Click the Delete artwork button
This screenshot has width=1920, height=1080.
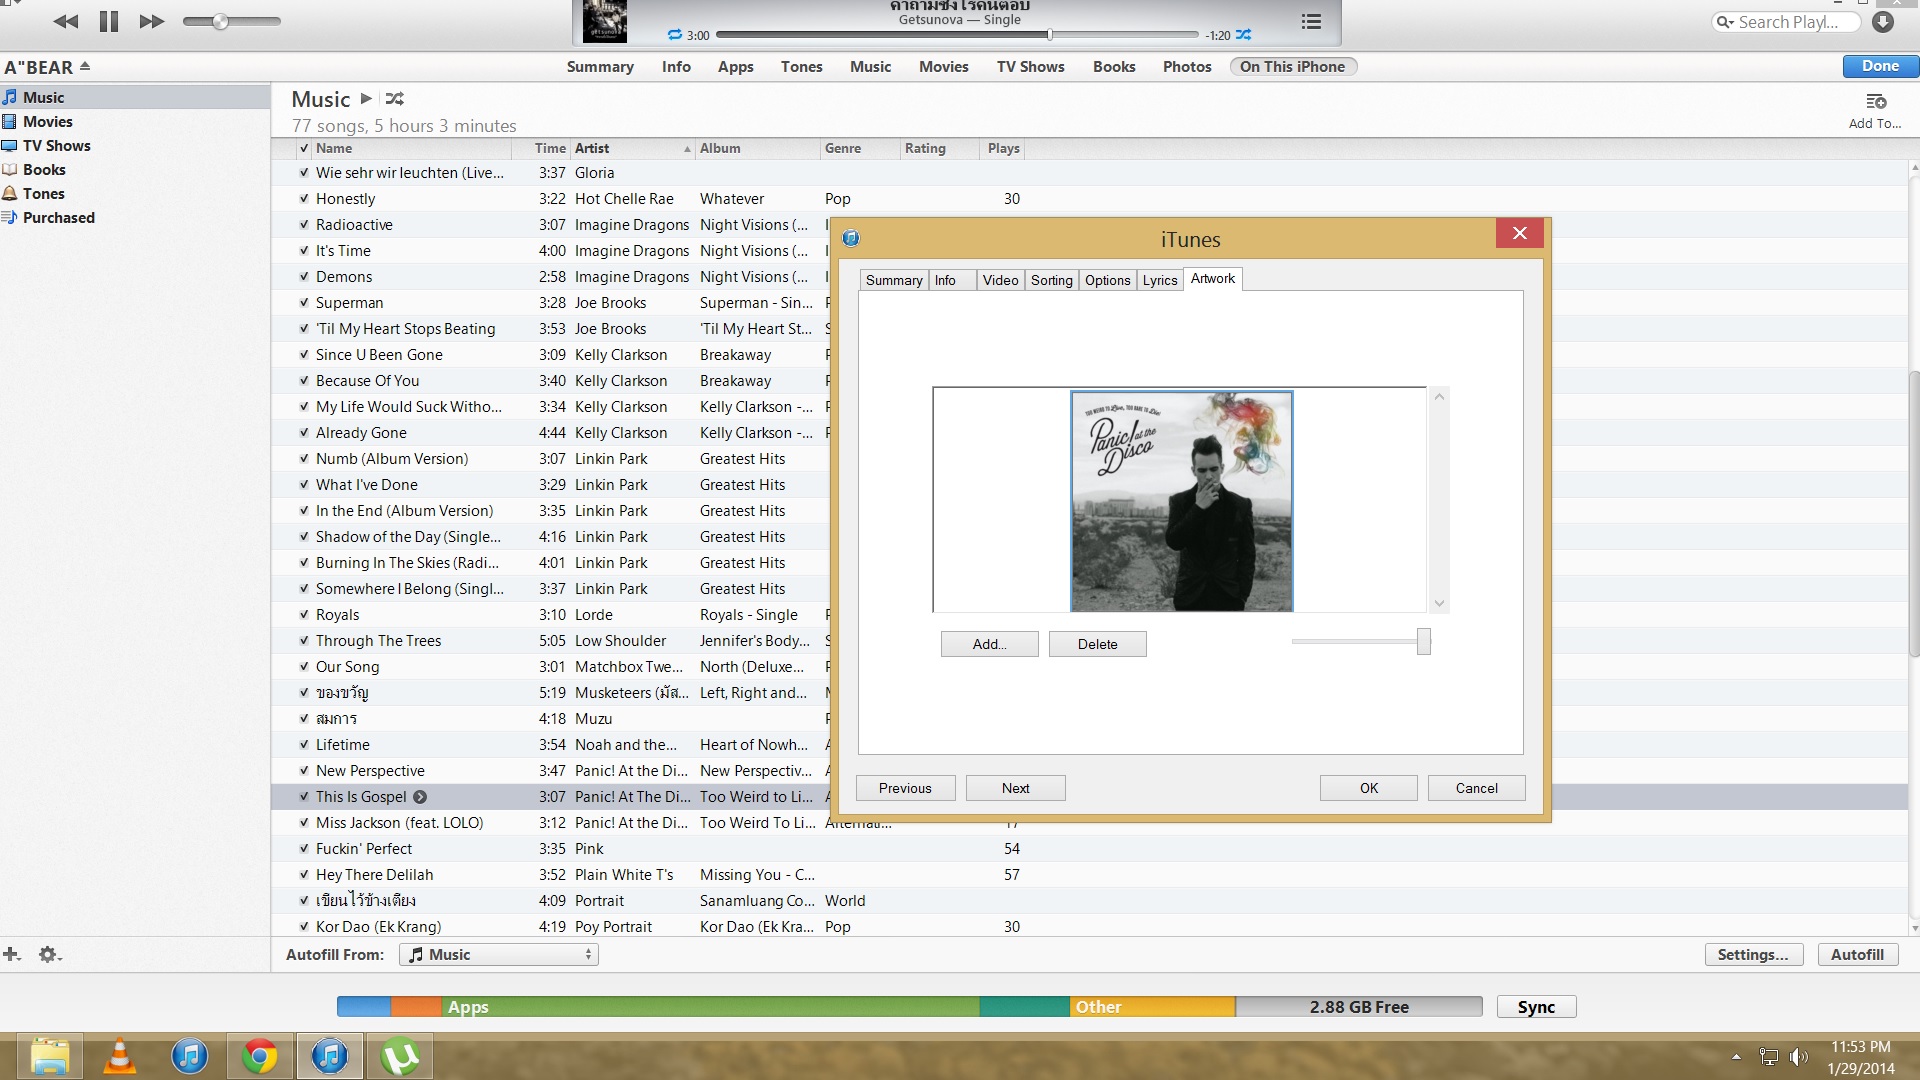(1097, 644)
